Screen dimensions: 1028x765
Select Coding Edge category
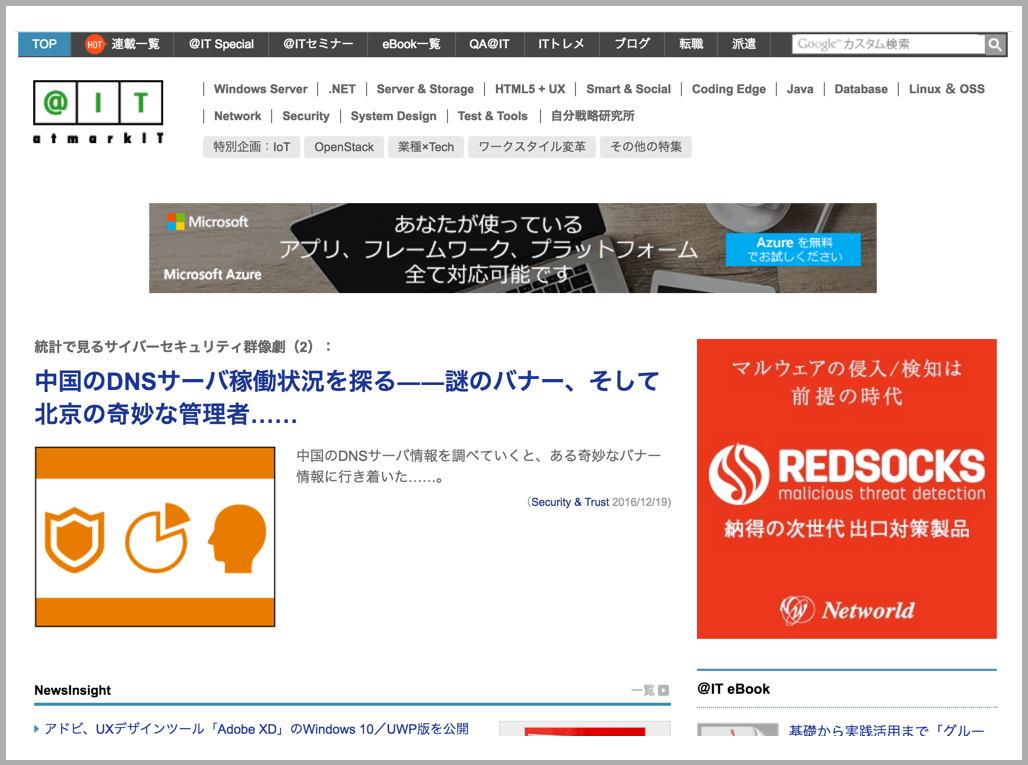pyautogui.click(x=728, y=89)
